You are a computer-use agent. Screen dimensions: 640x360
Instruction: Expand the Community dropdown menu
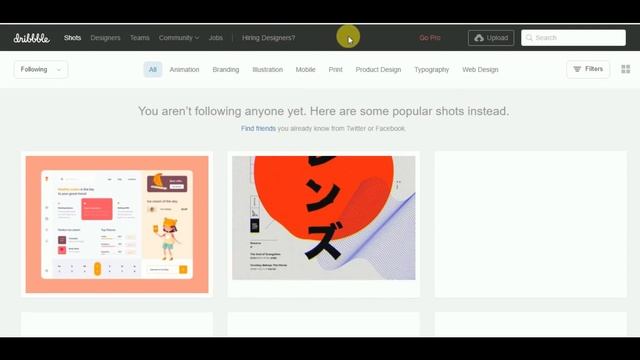coord(179,38)
